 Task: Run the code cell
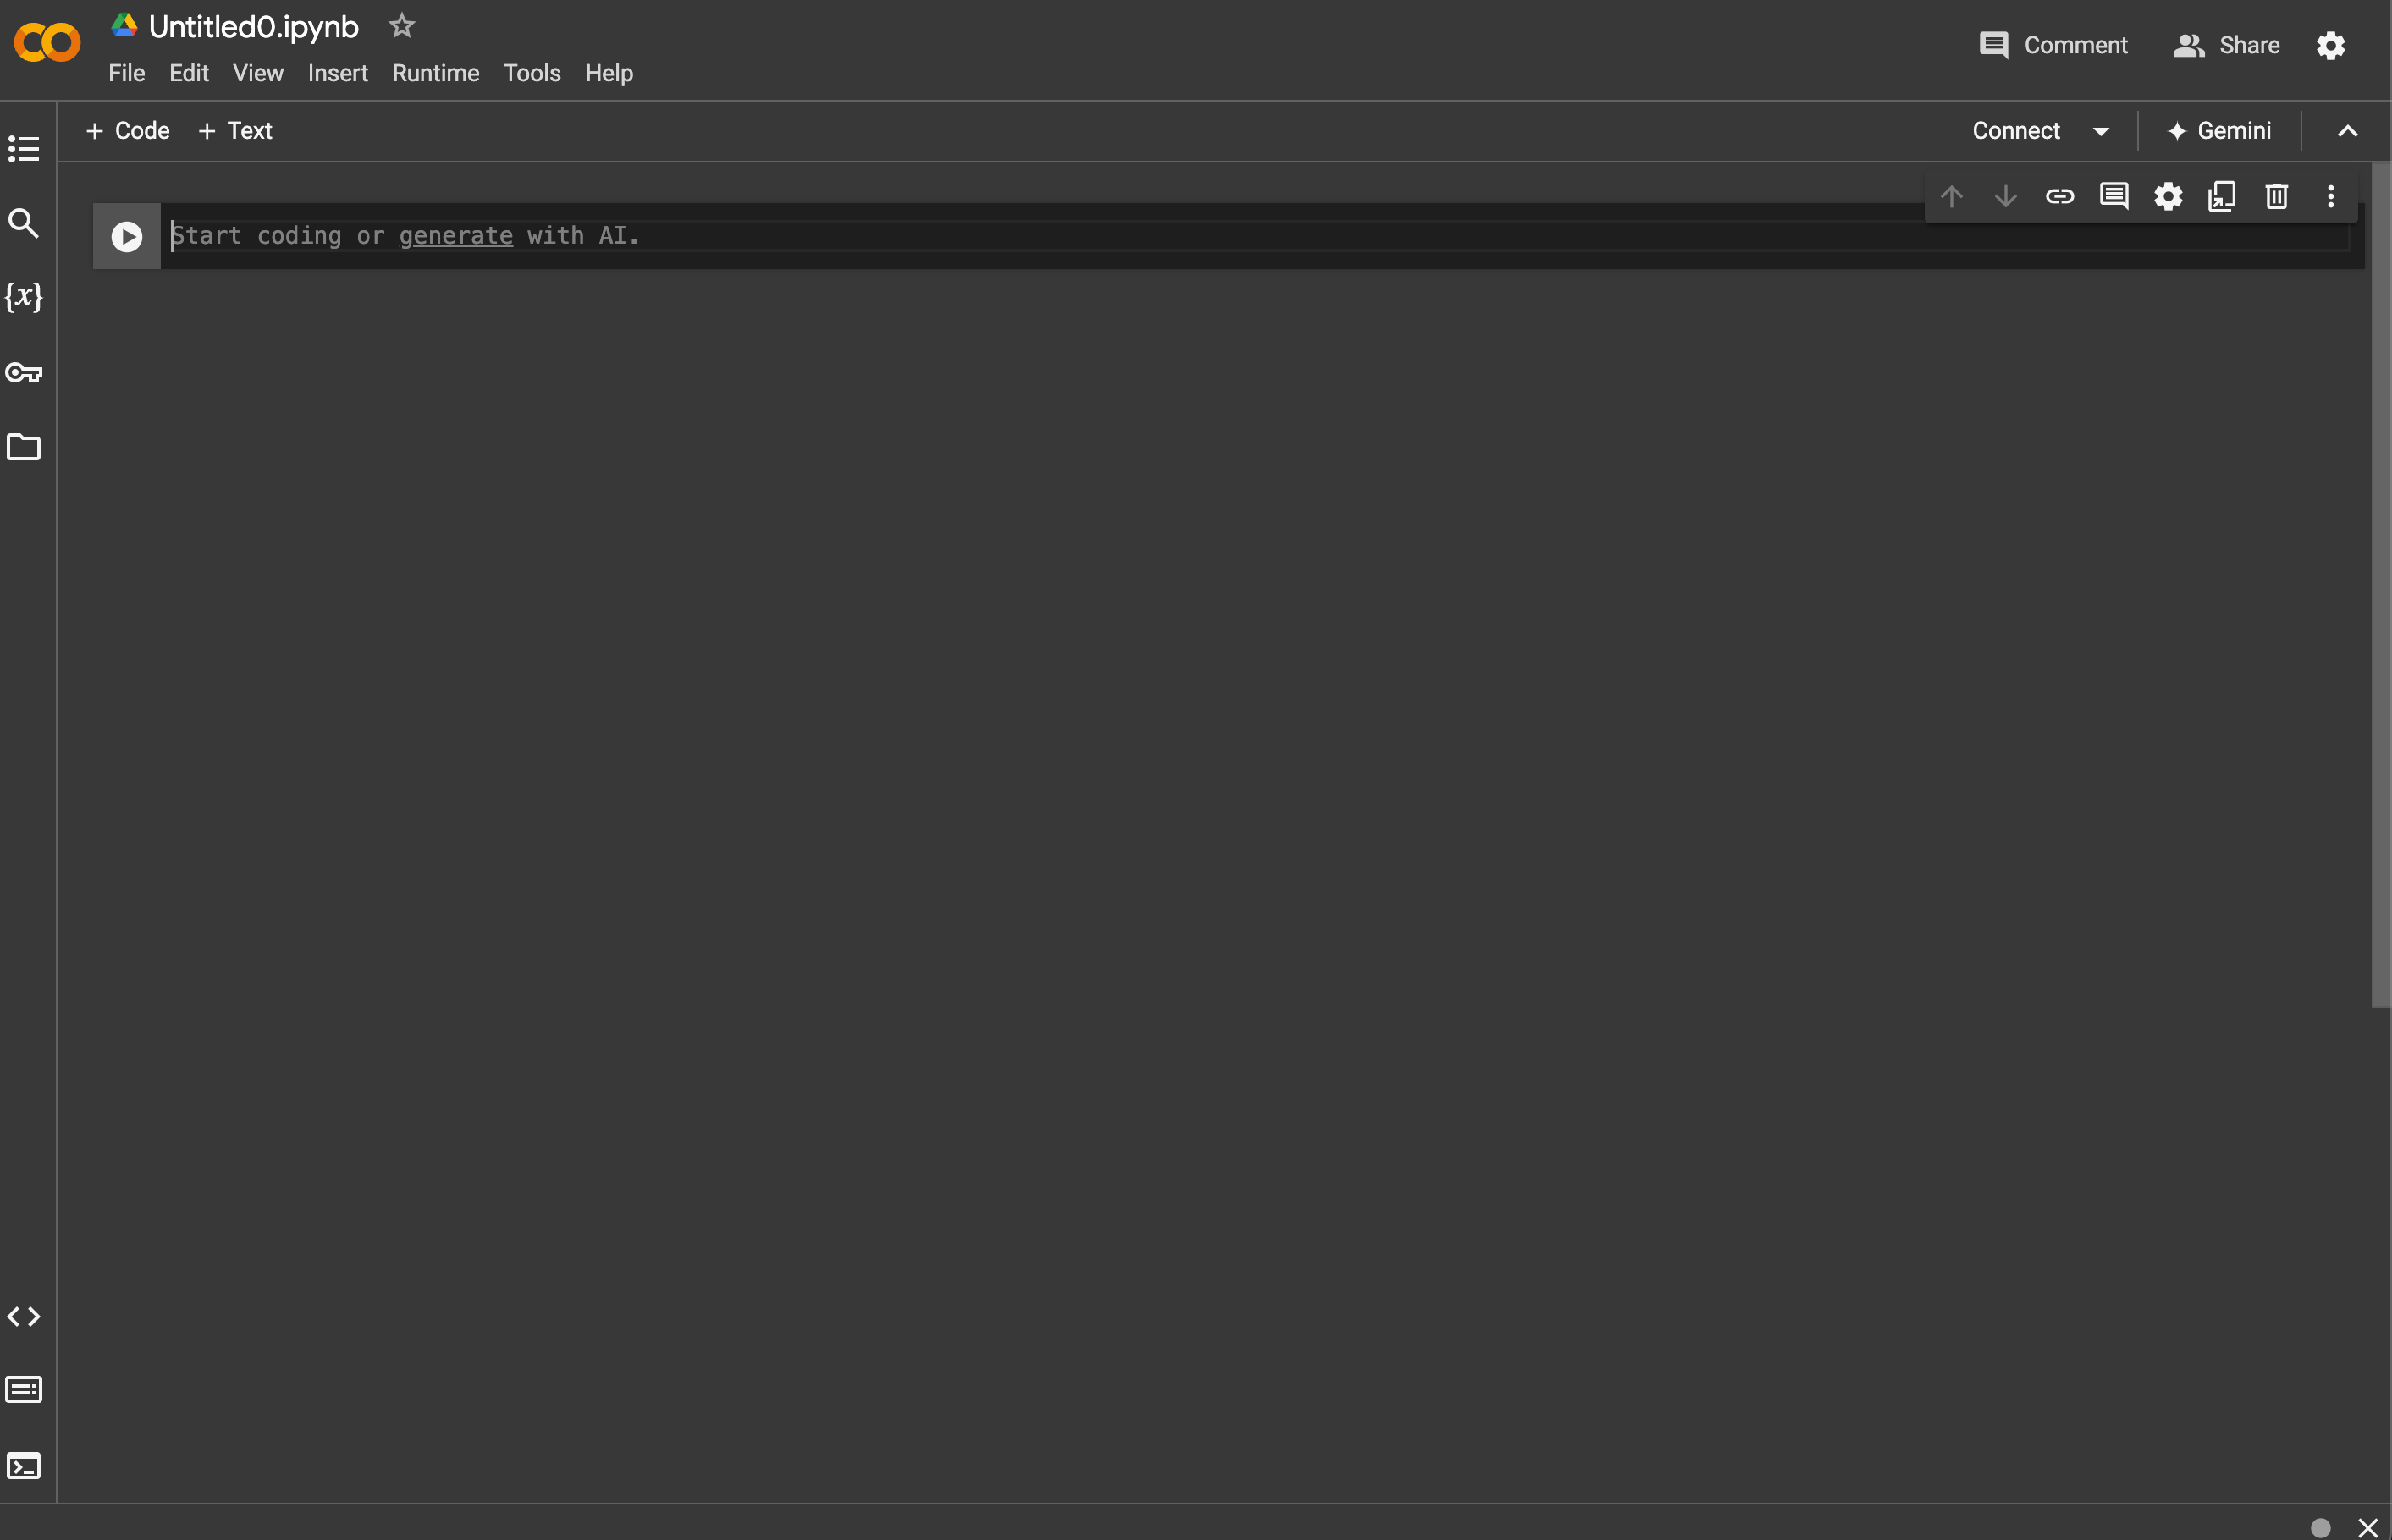tap(127, 236)
